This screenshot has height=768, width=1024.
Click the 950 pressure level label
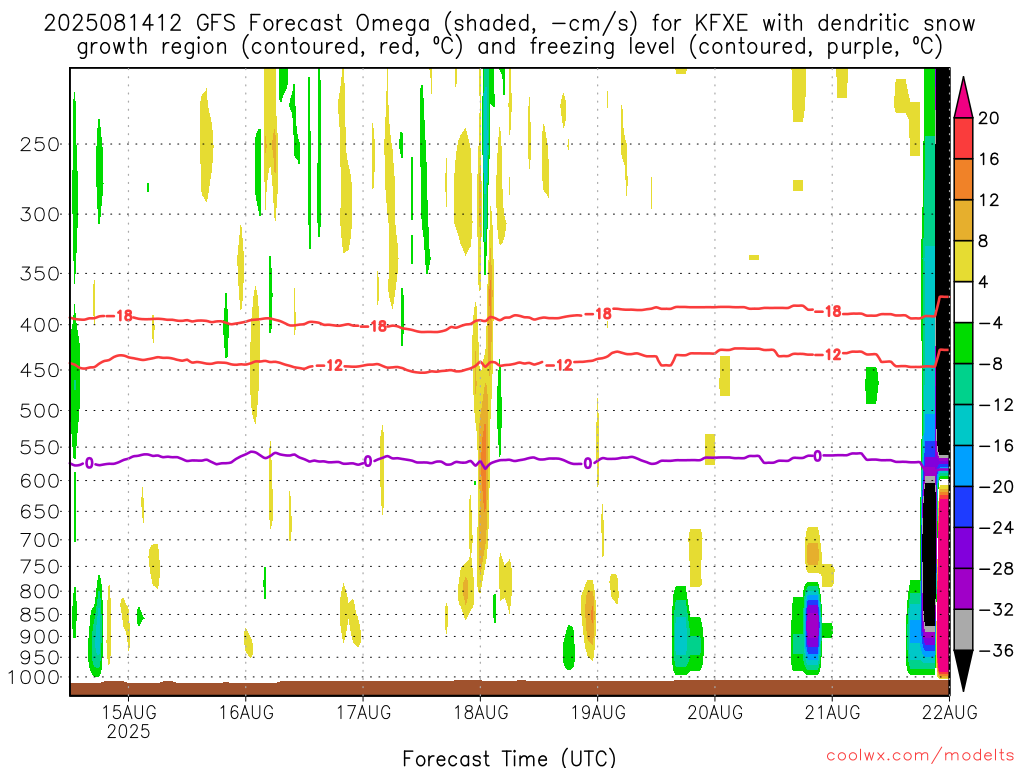(40, 658)
